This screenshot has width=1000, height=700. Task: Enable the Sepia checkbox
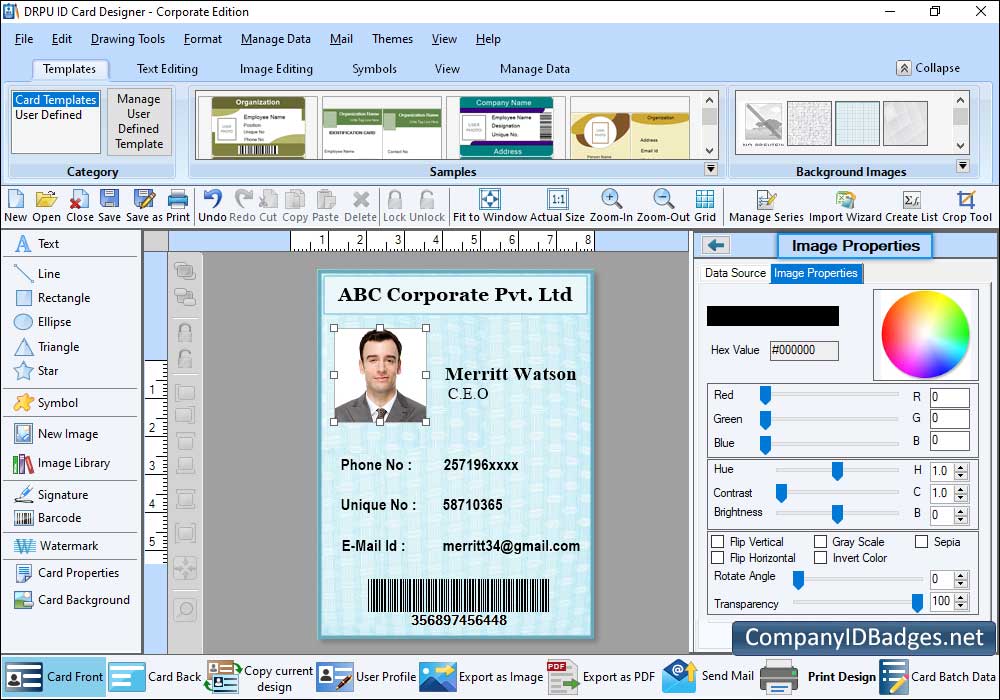tap(922, 541)
